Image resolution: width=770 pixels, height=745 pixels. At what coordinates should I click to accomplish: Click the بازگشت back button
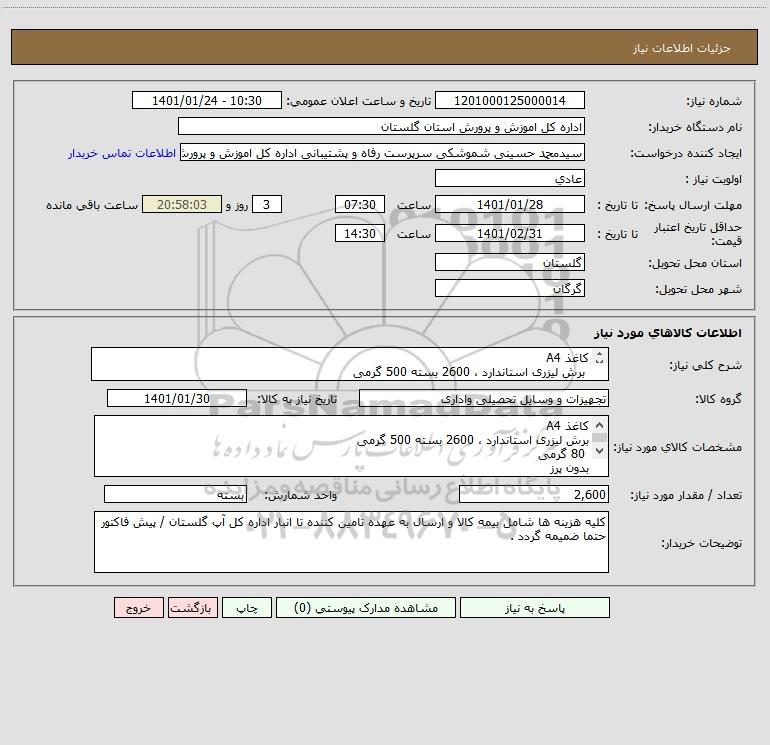[x=192, y=608]
